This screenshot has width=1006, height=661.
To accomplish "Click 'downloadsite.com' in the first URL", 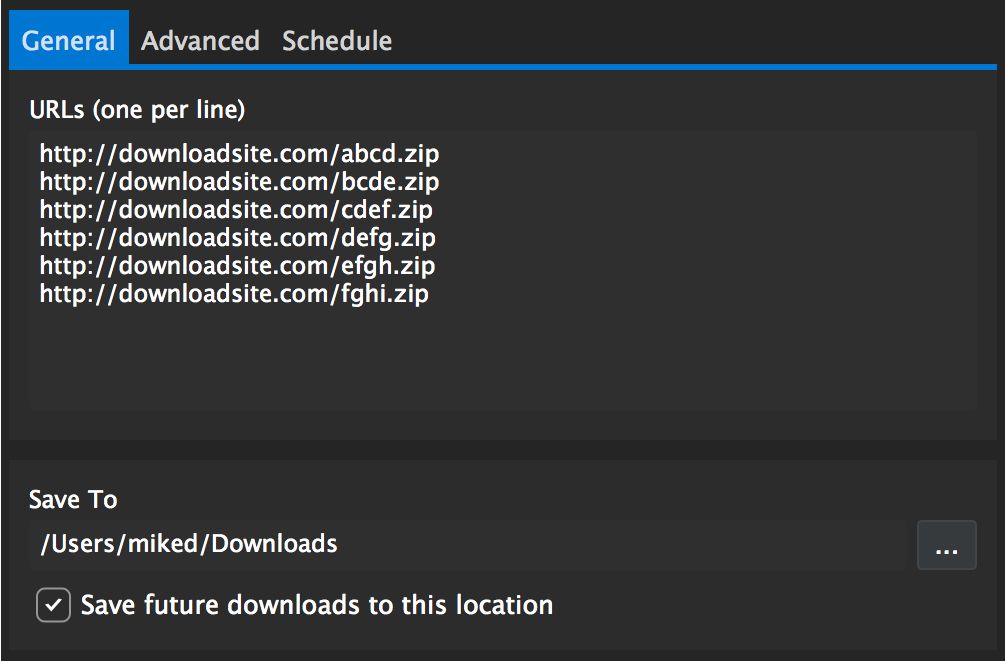I will [x=224, y=155].
